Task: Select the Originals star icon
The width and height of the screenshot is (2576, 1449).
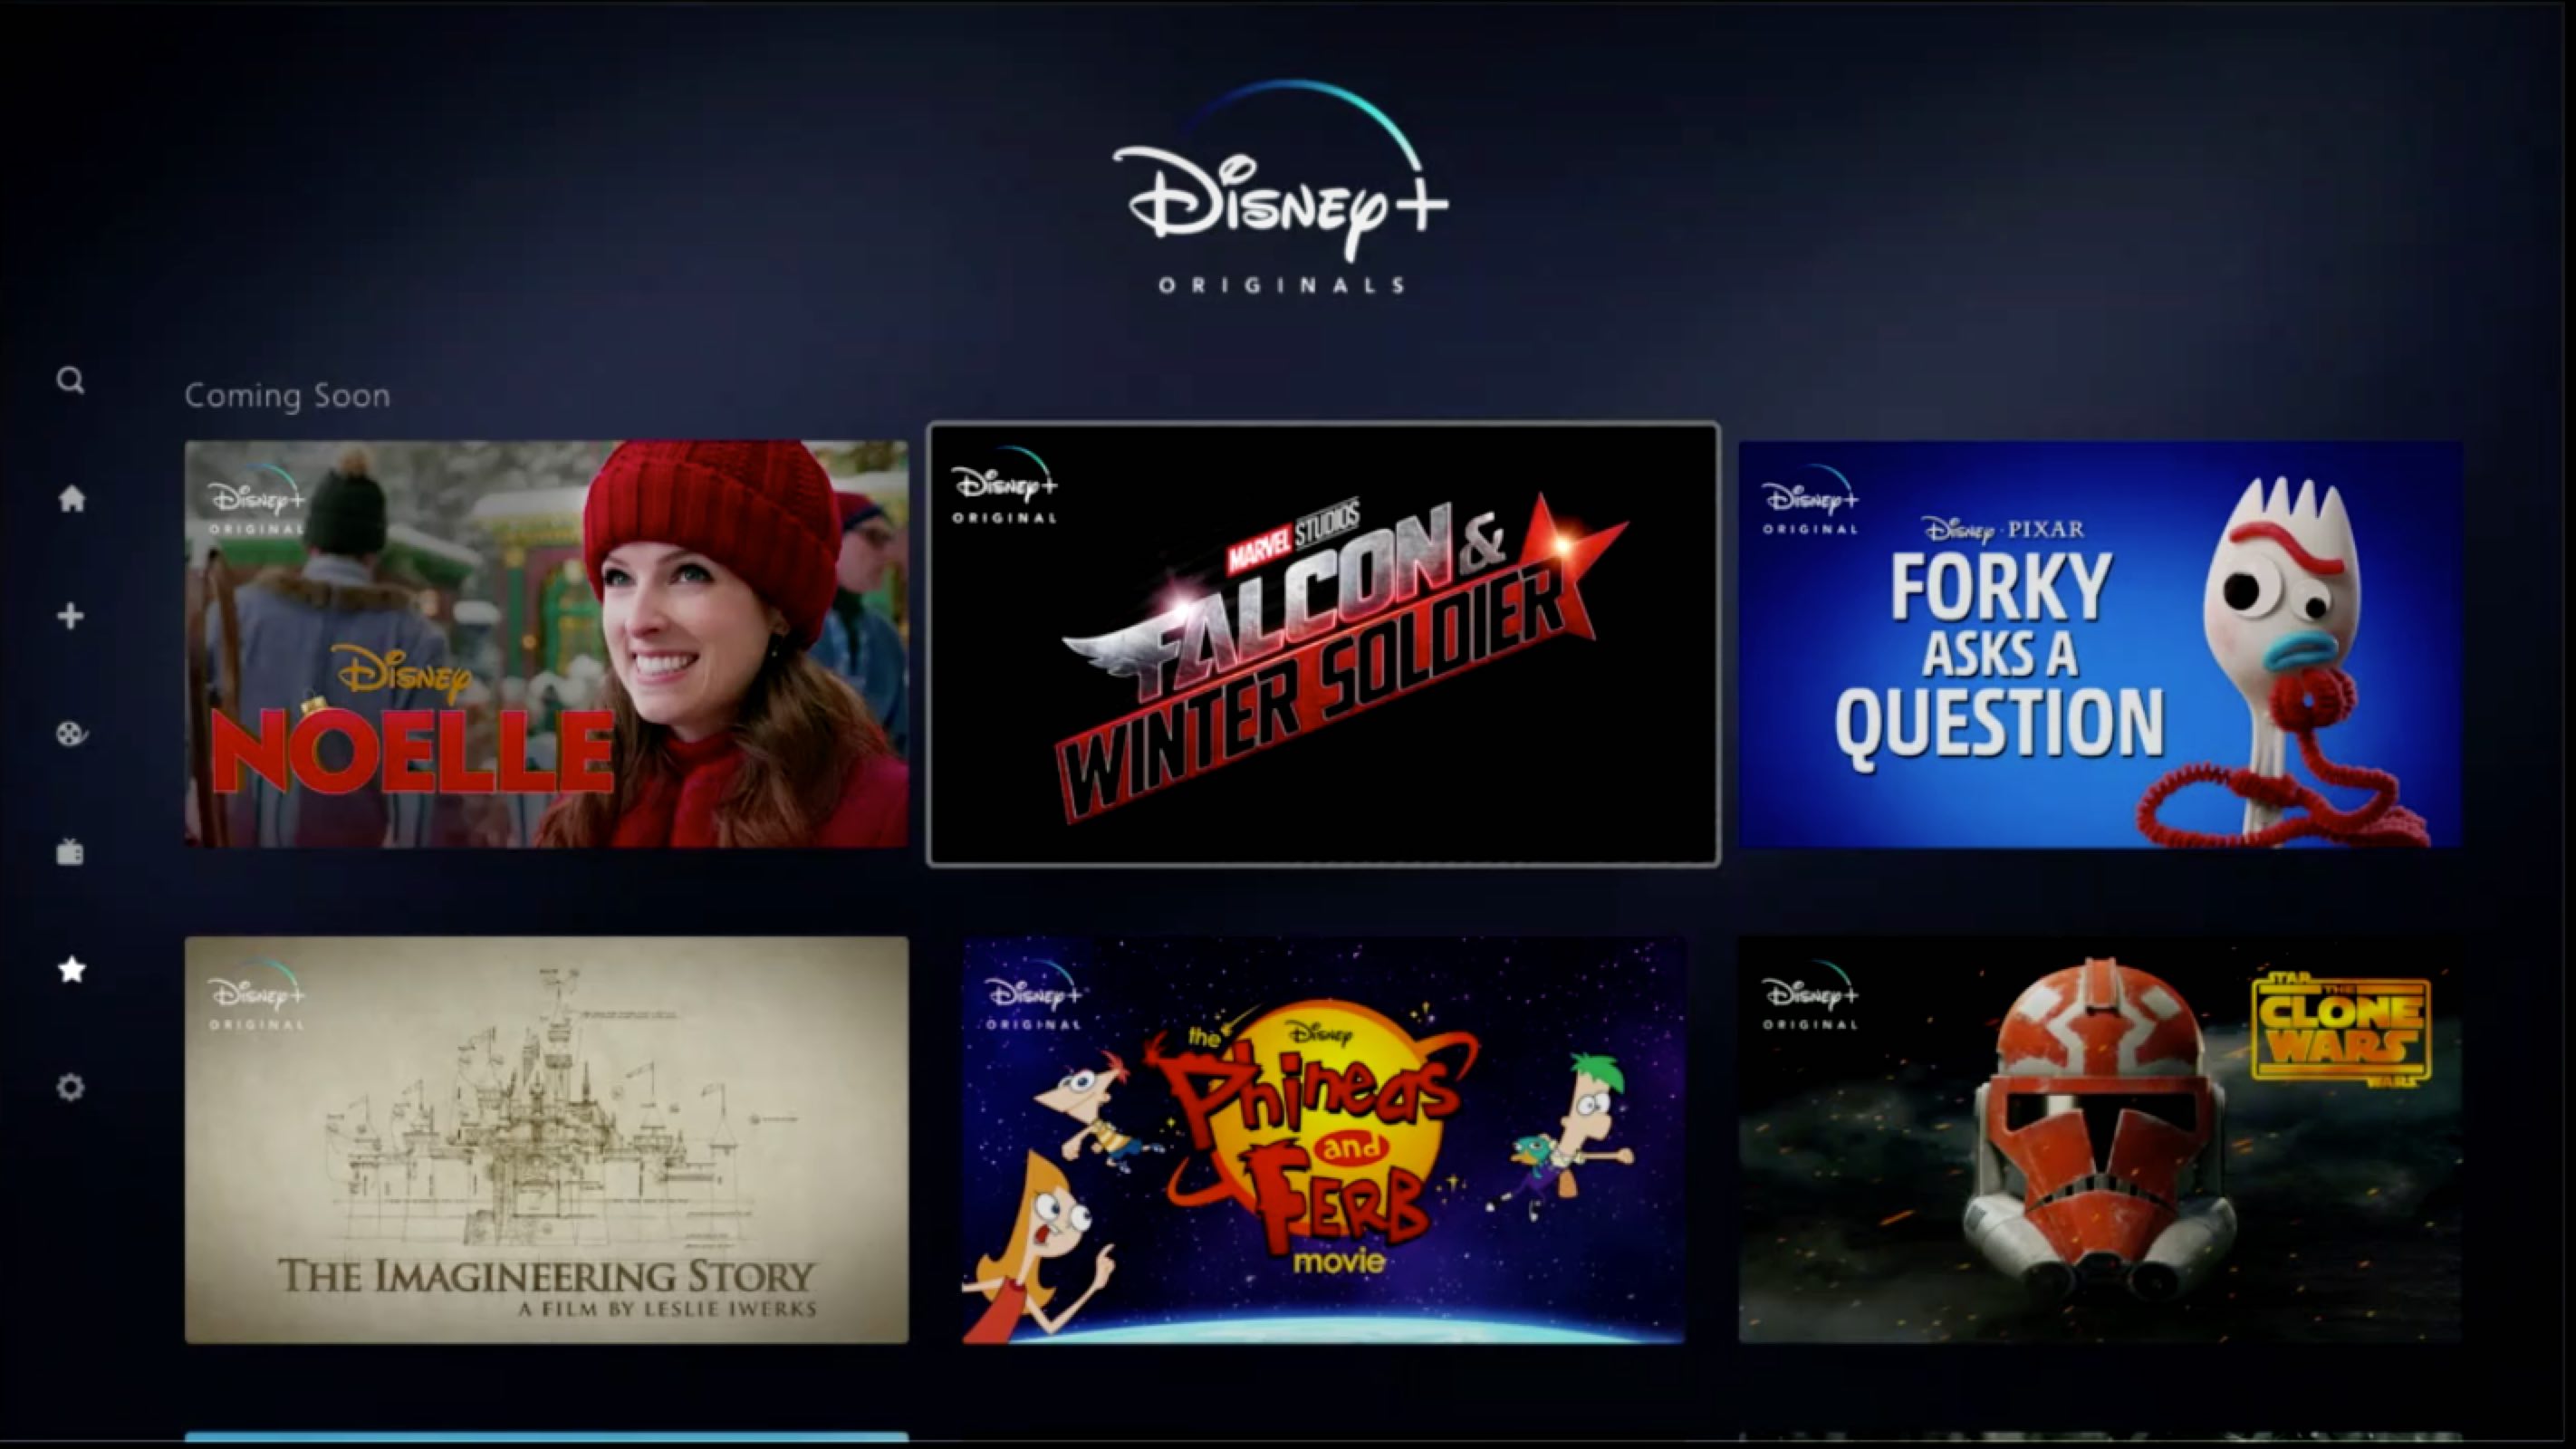Action: click(x=71, y=969)
